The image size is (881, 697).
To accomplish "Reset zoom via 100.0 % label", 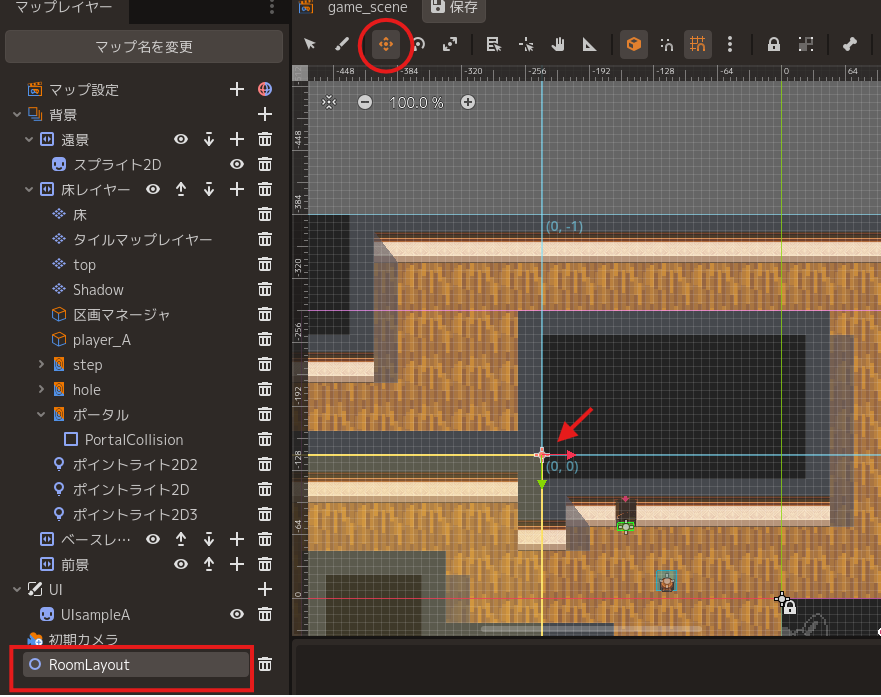I will [x=416, y=102].
